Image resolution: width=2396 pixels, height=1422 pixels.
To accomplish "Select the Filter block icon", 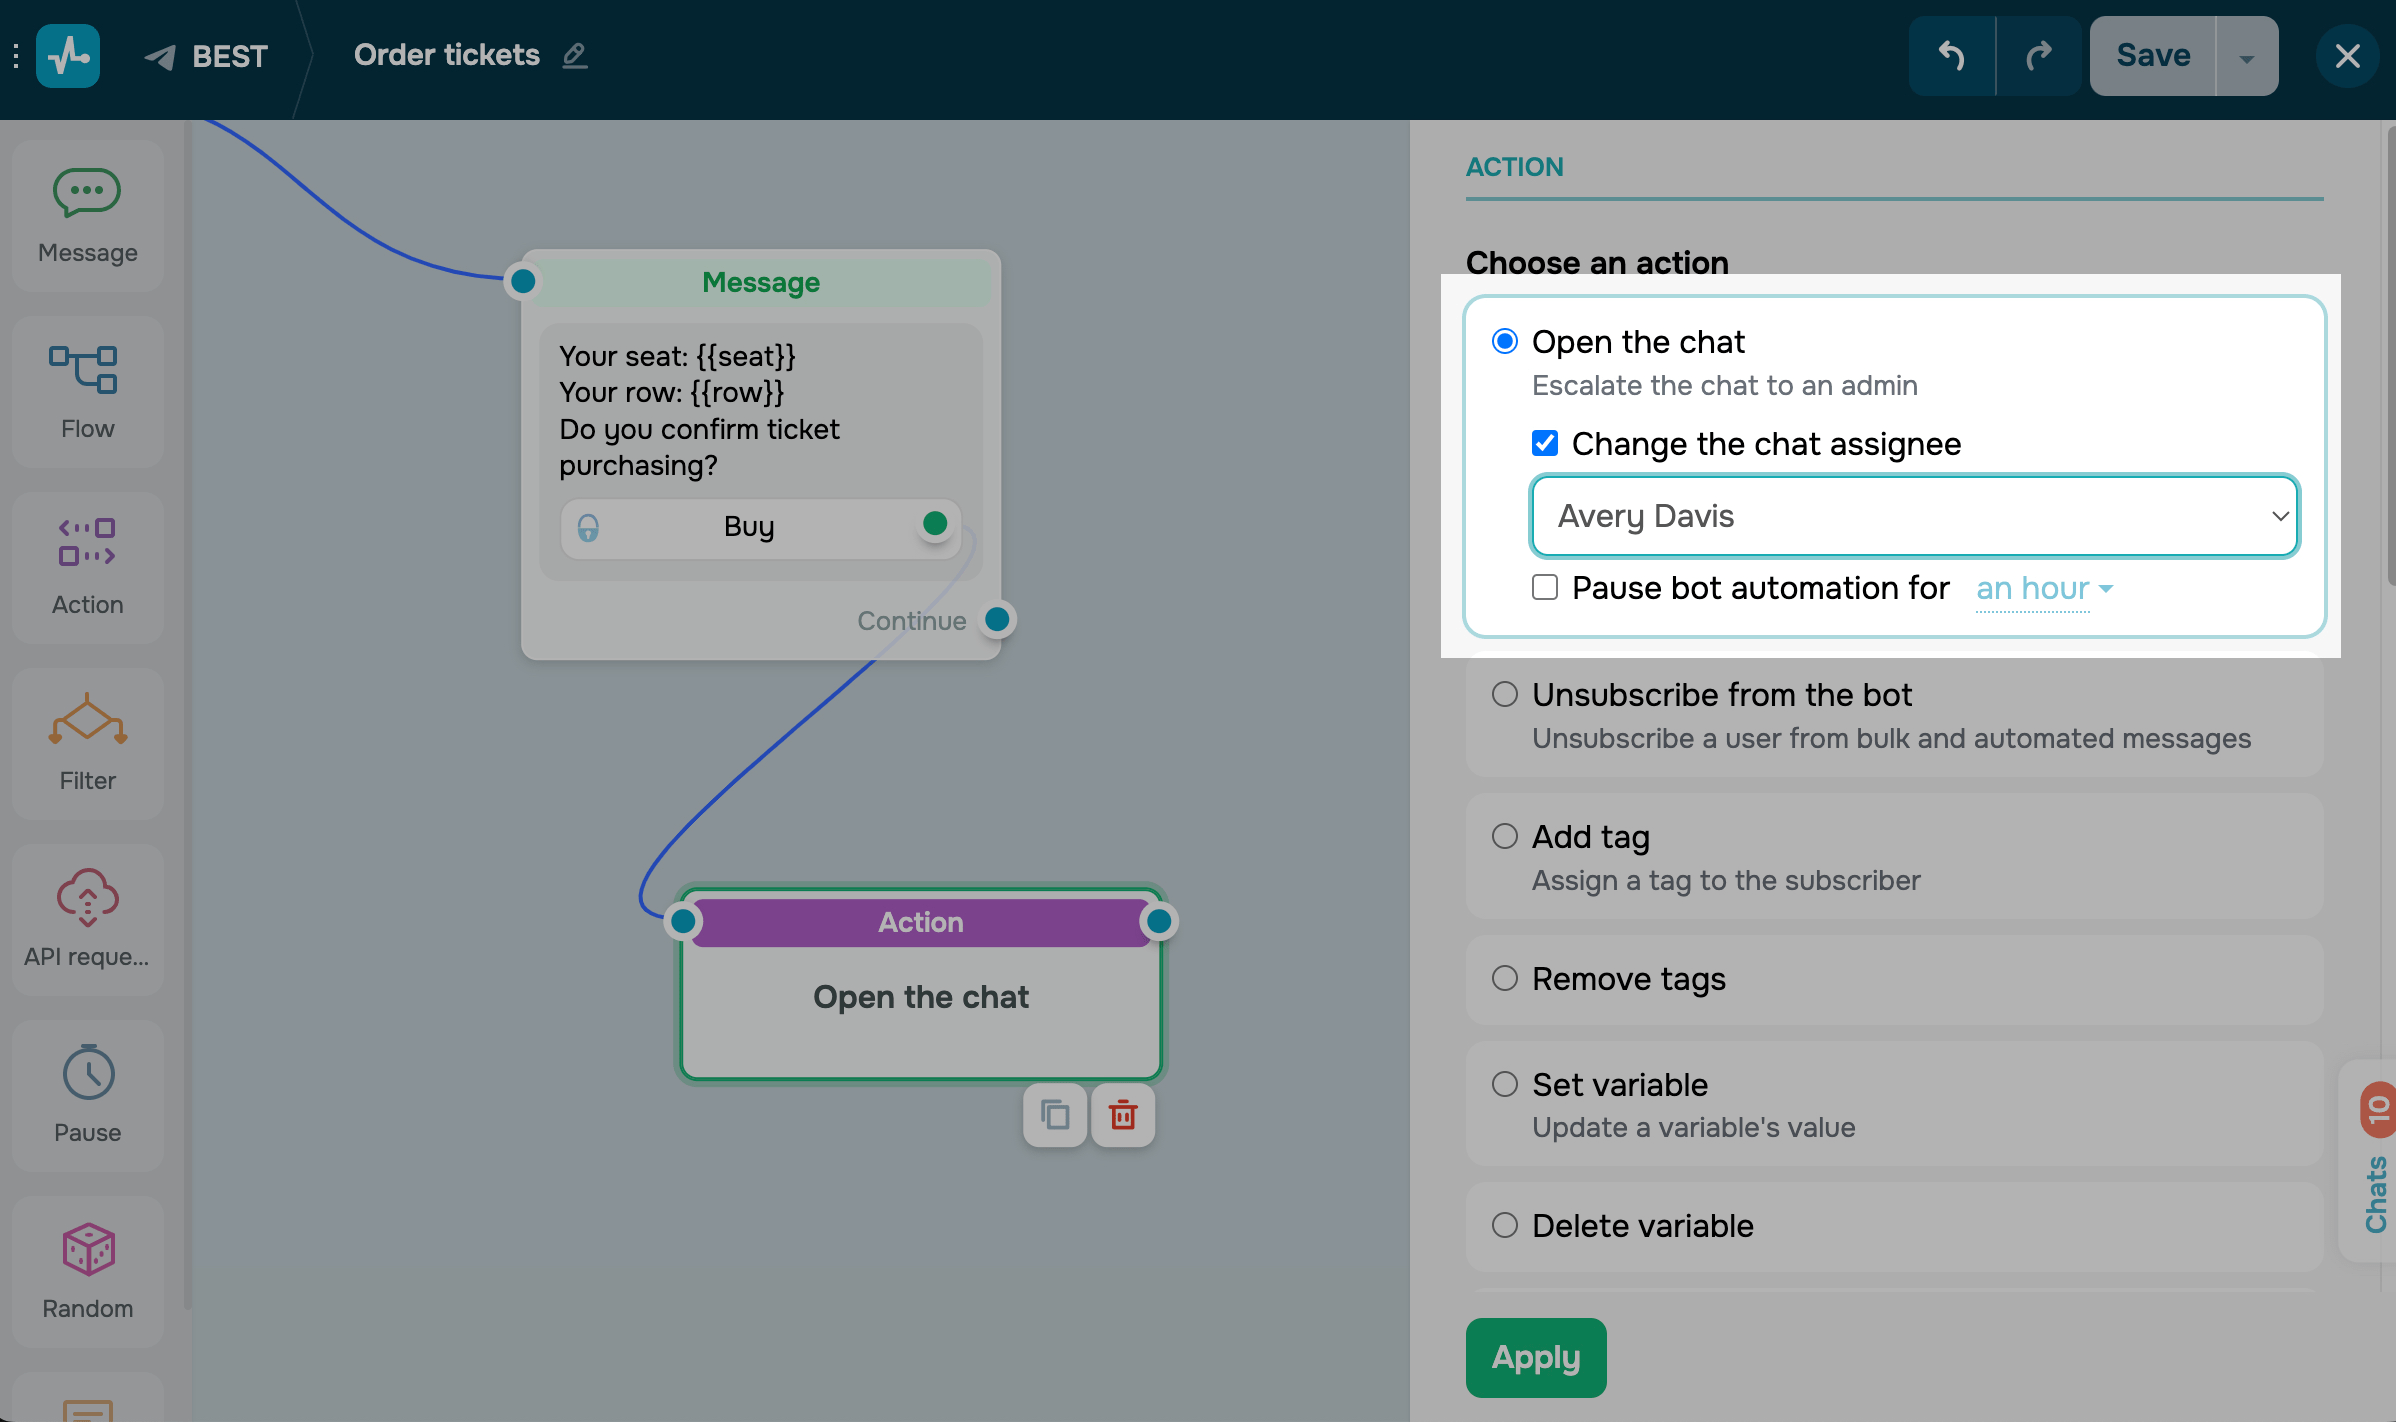I will click(87, 719).
